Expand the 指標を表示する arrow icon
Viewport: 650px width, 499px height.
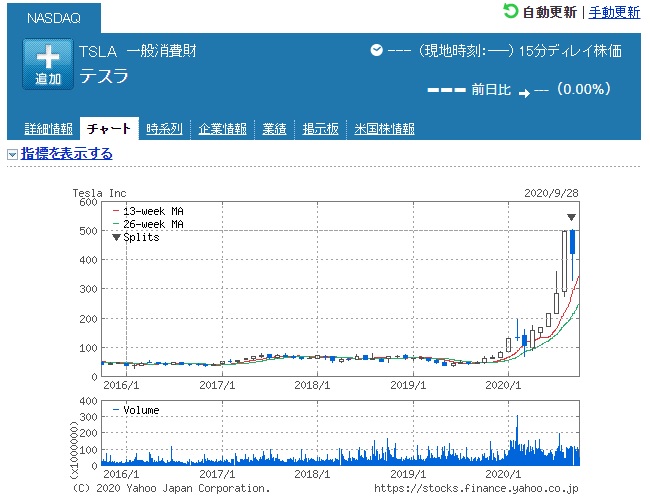click(12, 155)
